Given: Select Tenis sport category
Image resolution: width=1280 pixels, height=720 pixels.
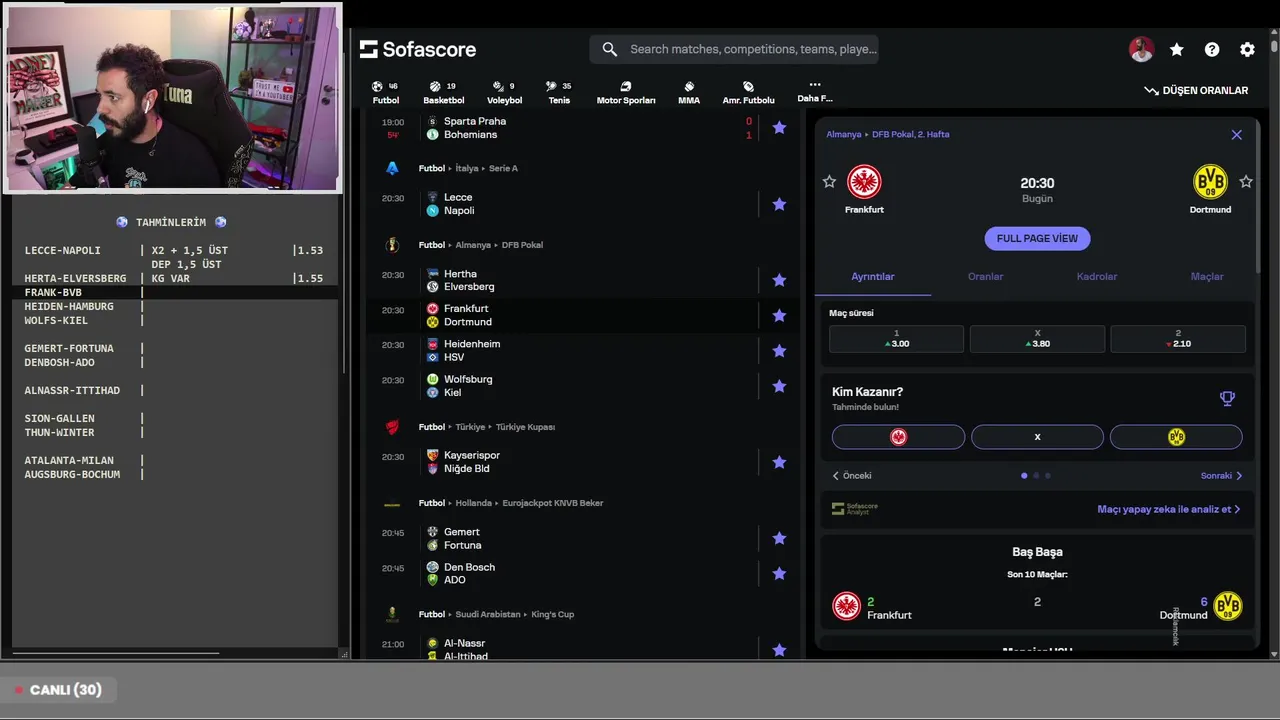Looking at the screenshot, I should (559, 92).
